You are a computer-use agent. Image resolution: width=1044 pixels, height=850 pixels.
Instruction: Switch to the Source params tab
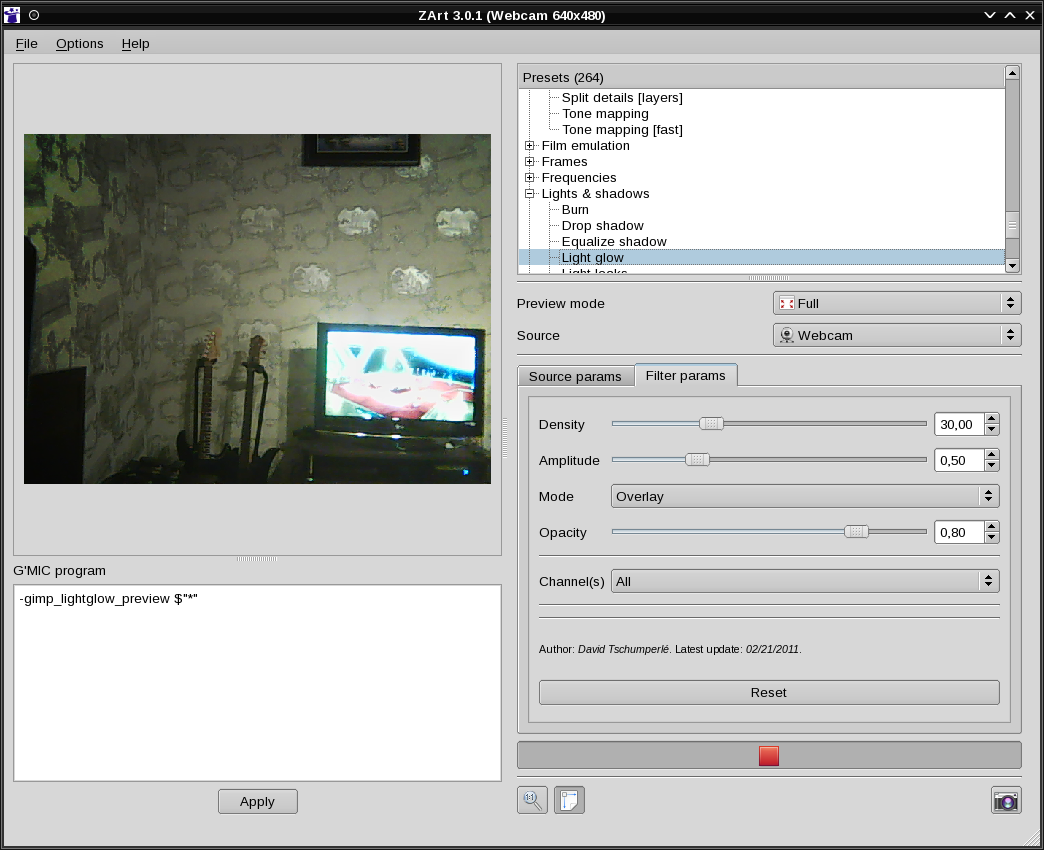tap(575, 376)
